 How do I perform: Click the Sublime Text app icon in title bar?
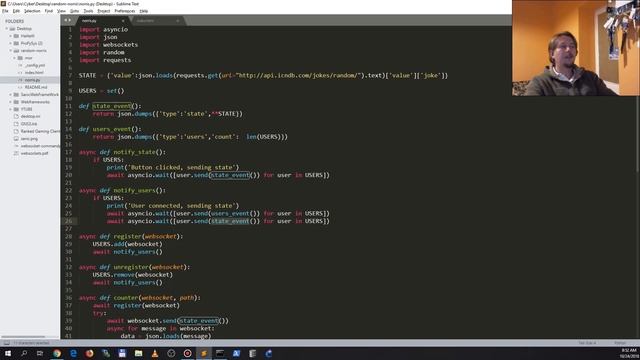(3, 4)
